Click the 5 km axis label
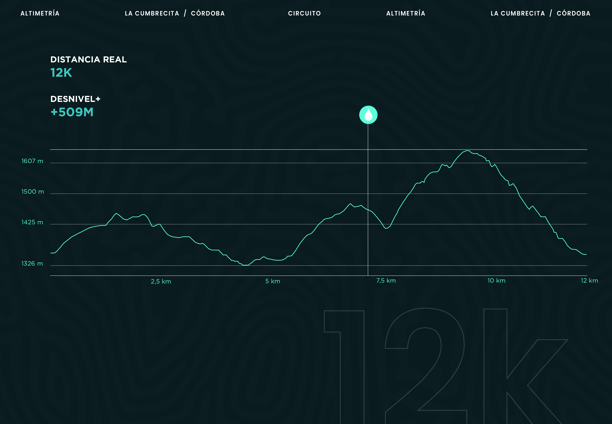Screen dimensions: 612x424 point(272,281)
